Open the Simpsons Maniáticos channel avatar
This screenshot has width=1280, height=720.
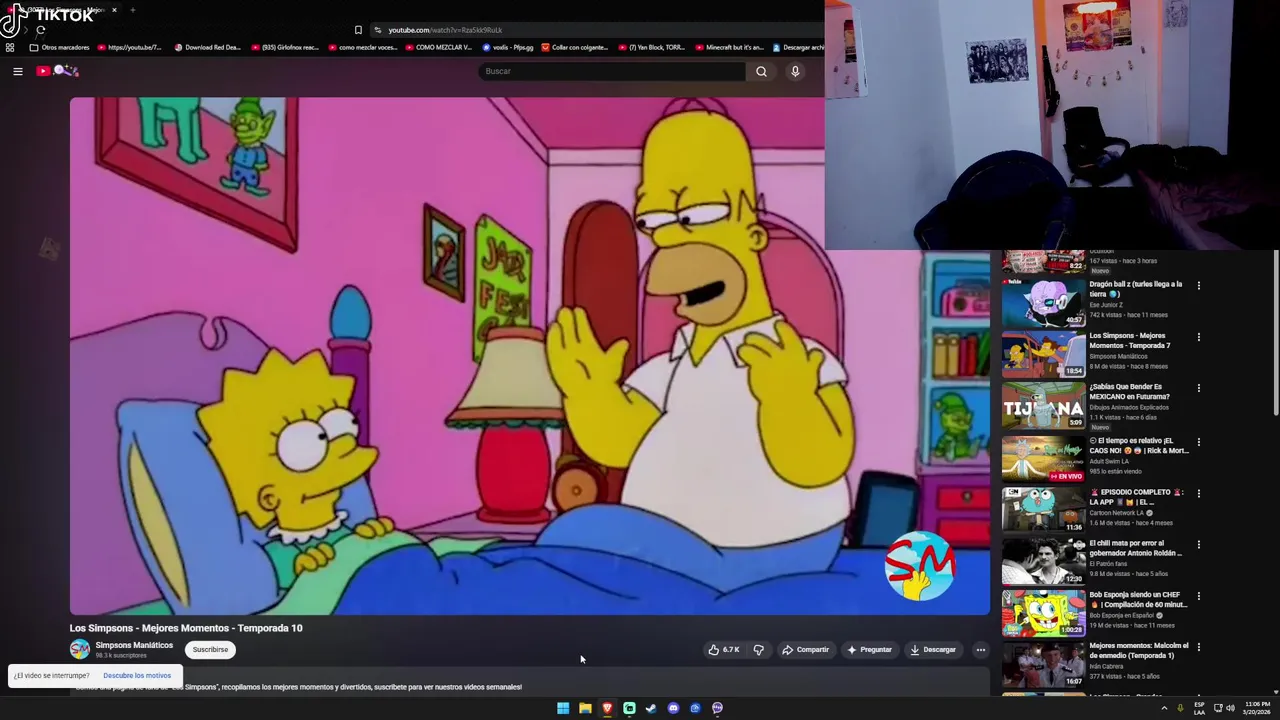(79, 650)
